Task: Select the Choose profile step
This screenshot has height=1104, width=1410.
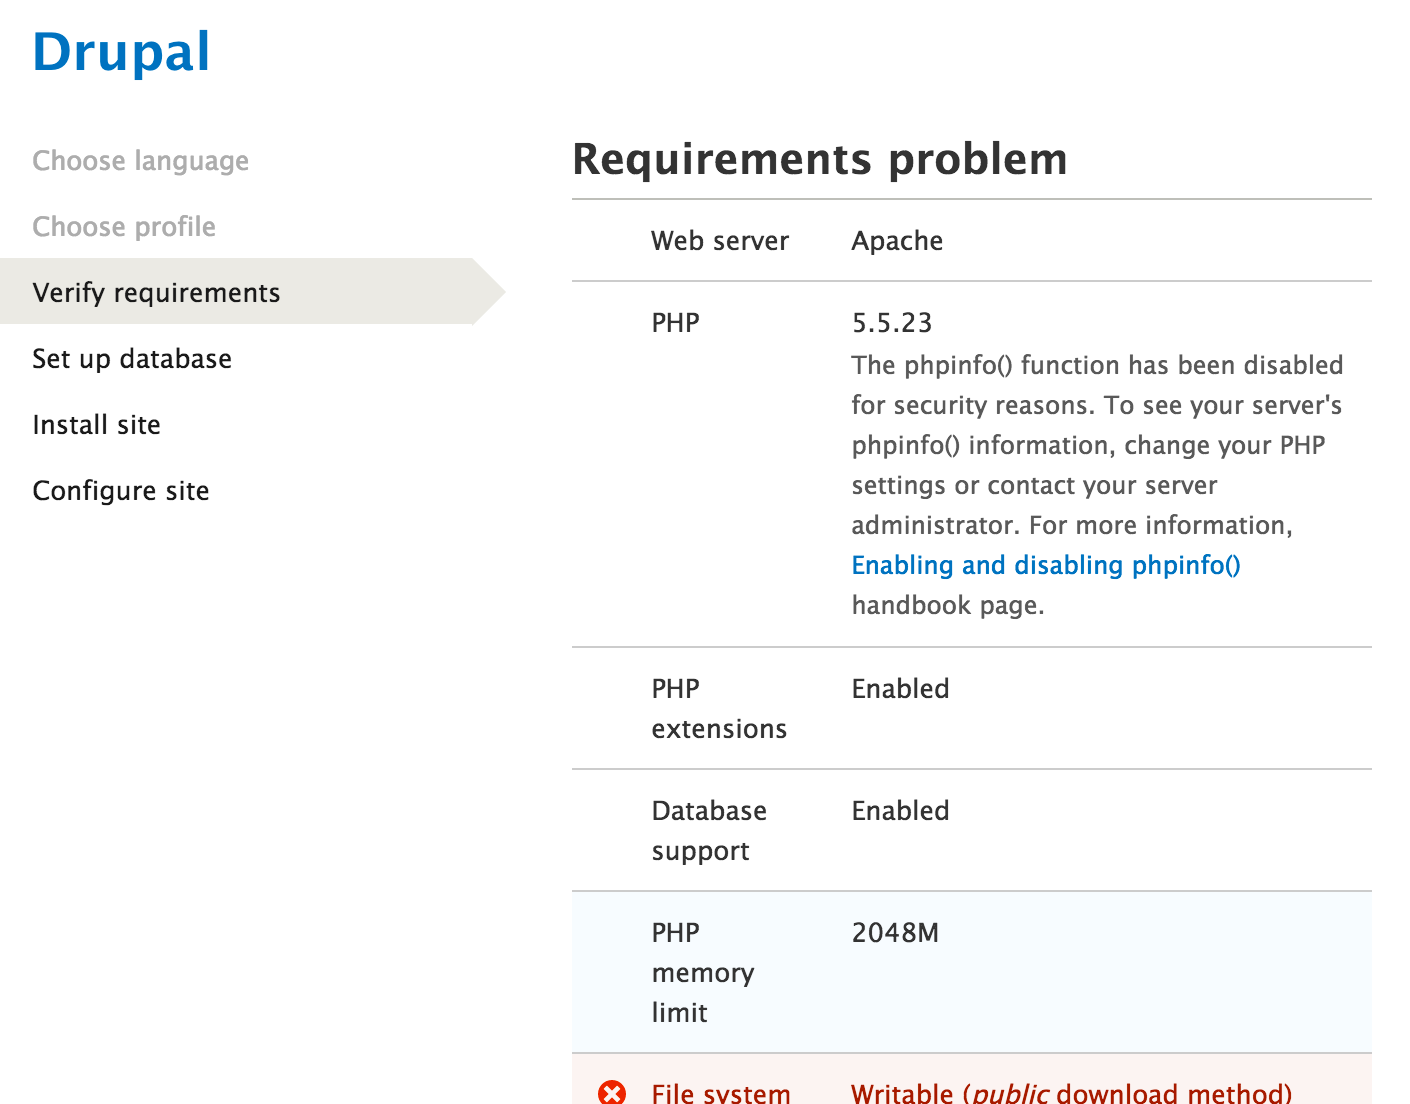Action: (x=123, y=226)
